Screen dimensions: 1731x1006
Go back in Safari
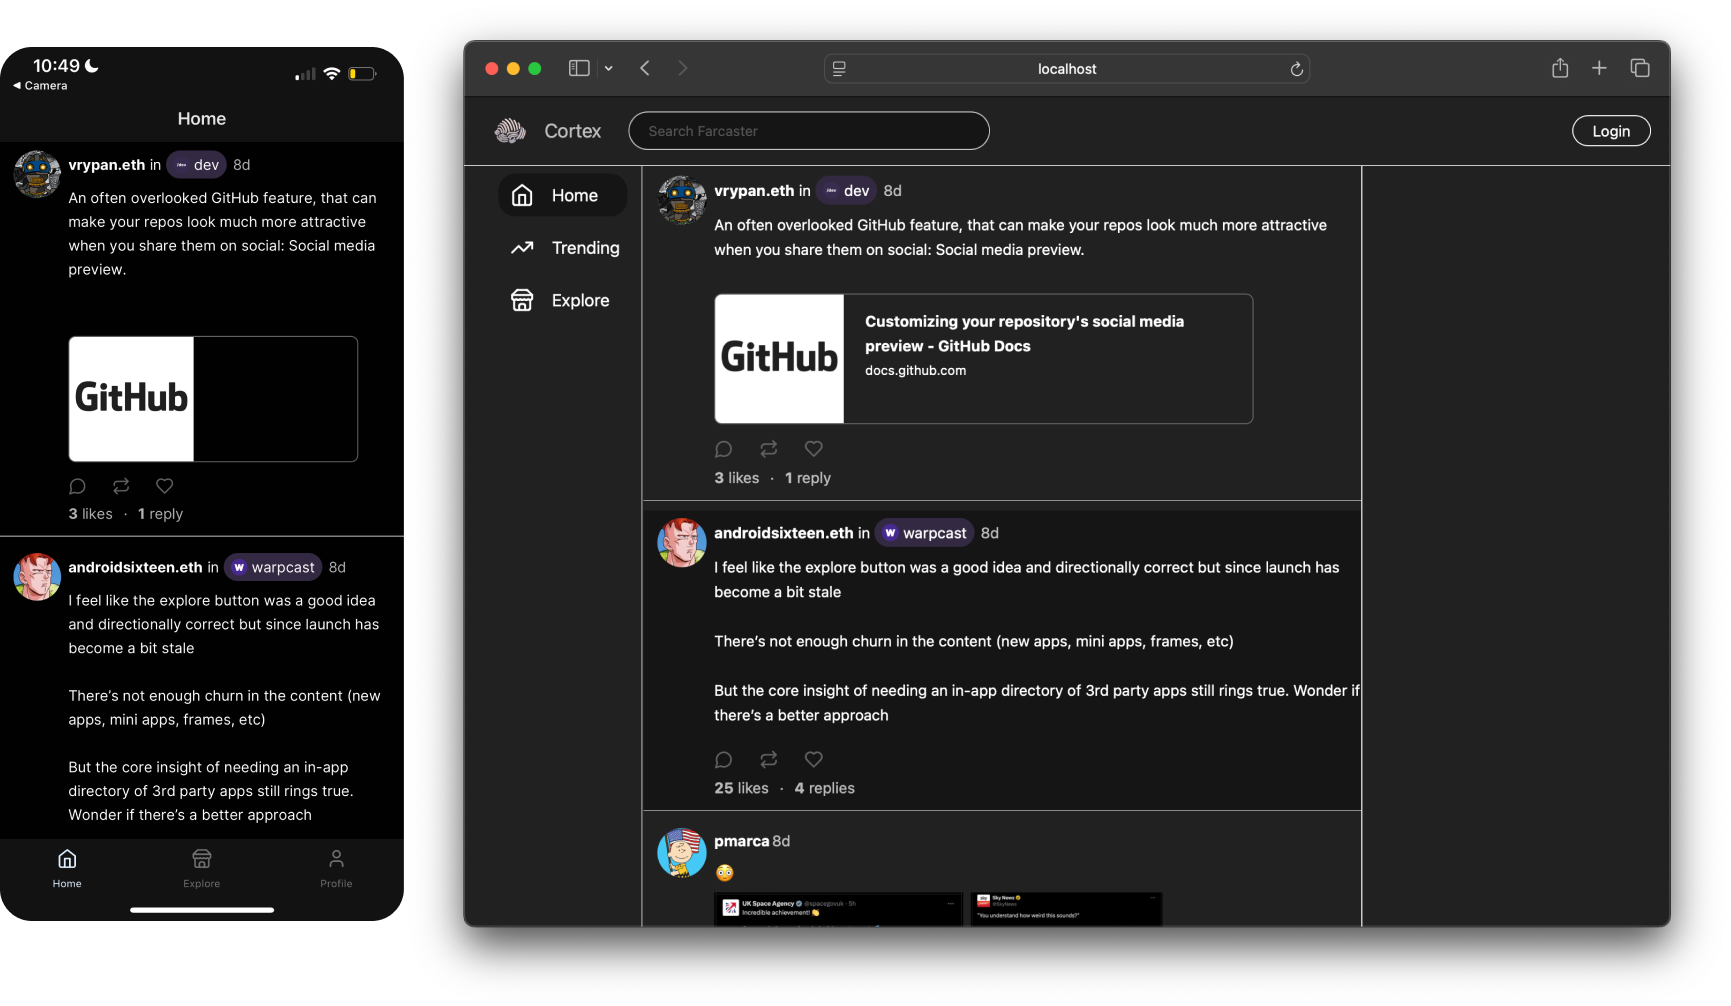pos(645,68)
